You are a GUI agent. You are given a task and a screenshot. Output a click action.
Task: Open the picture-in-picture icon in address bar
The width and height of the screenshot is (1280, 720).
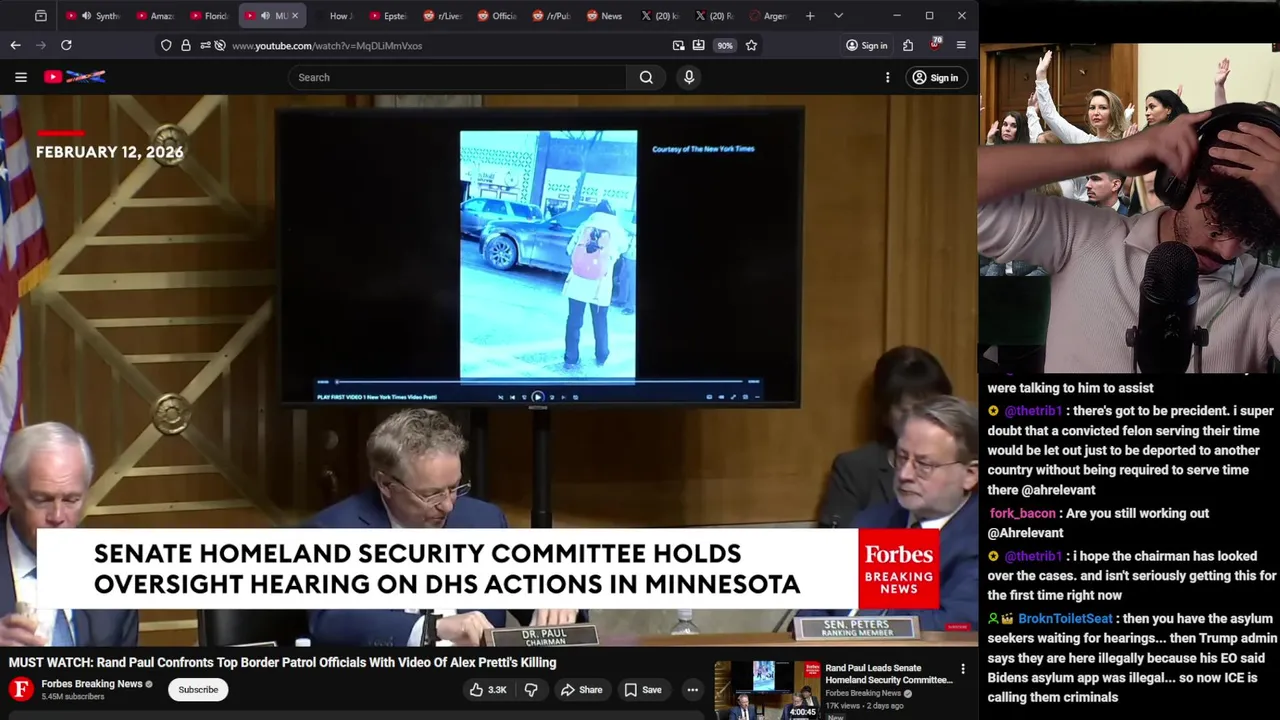coord(679,45)
